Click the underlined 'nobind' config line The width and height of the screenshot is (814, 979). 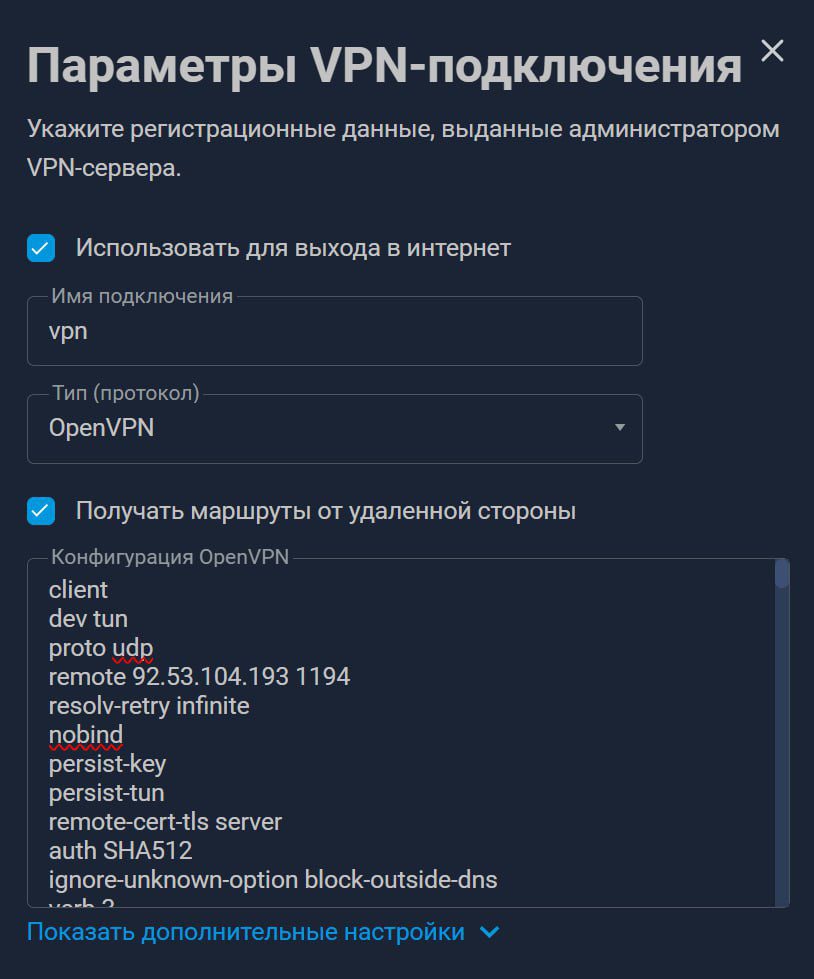pos(86,735)
